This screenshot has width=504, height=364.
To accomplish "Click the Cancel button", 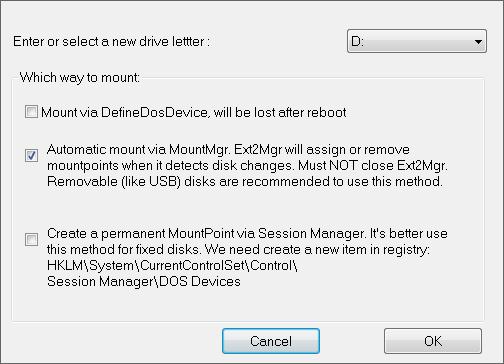I will click(271, 341).
